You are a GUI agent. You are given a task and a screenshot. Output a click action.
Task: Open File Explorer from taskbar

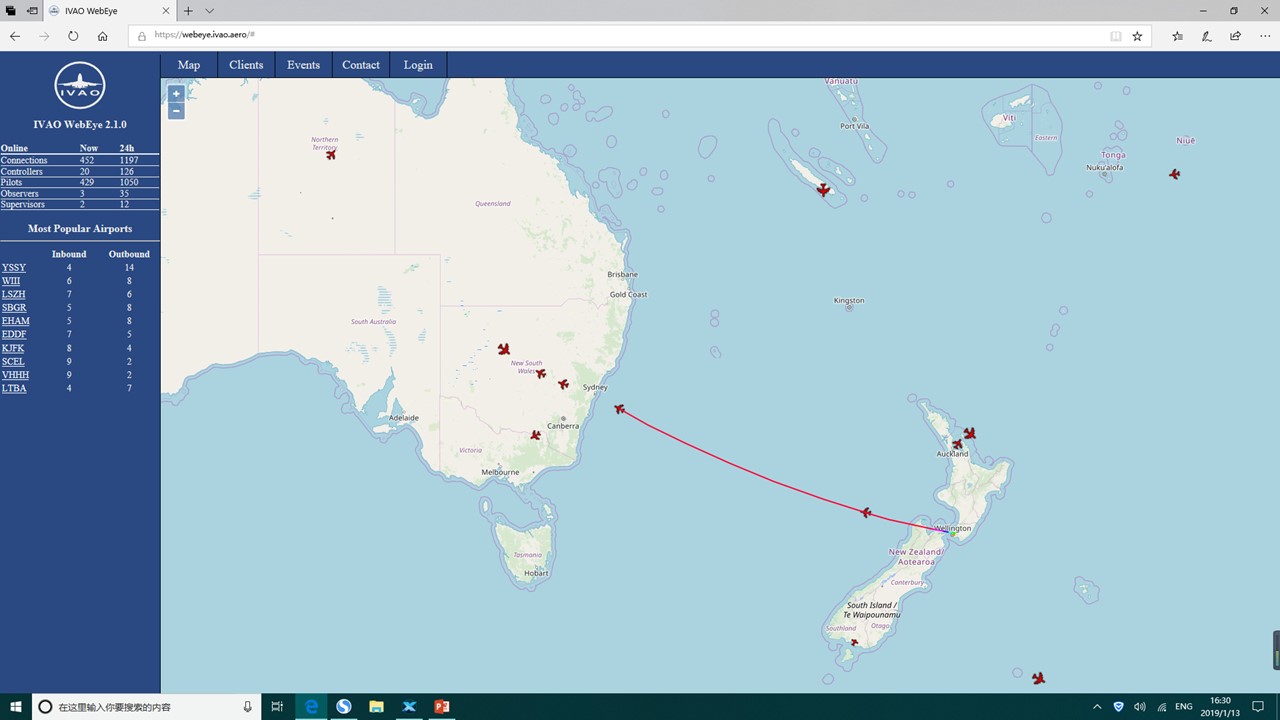pos(377,706)
